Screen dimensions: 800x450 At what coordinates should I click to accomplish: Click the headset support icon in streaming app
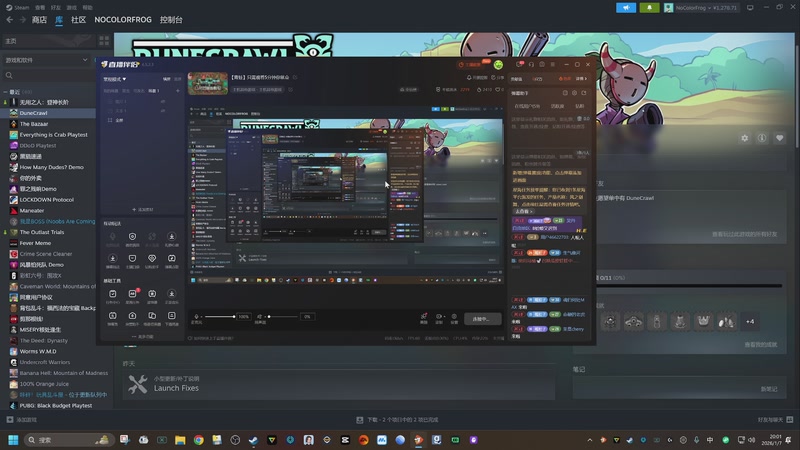coord(531,64)
